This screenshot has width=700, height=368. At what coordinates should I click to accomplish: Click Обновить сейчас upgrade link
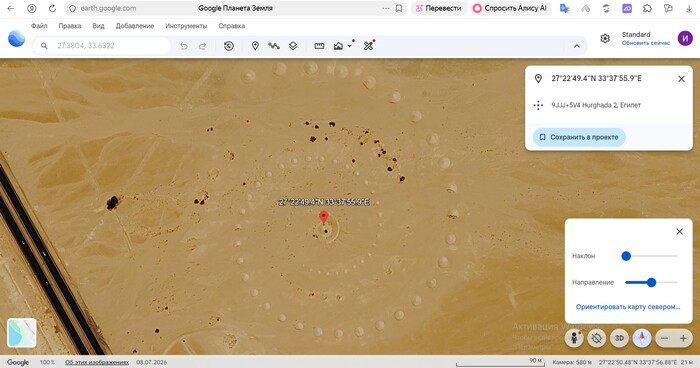[x=646, y=43]
